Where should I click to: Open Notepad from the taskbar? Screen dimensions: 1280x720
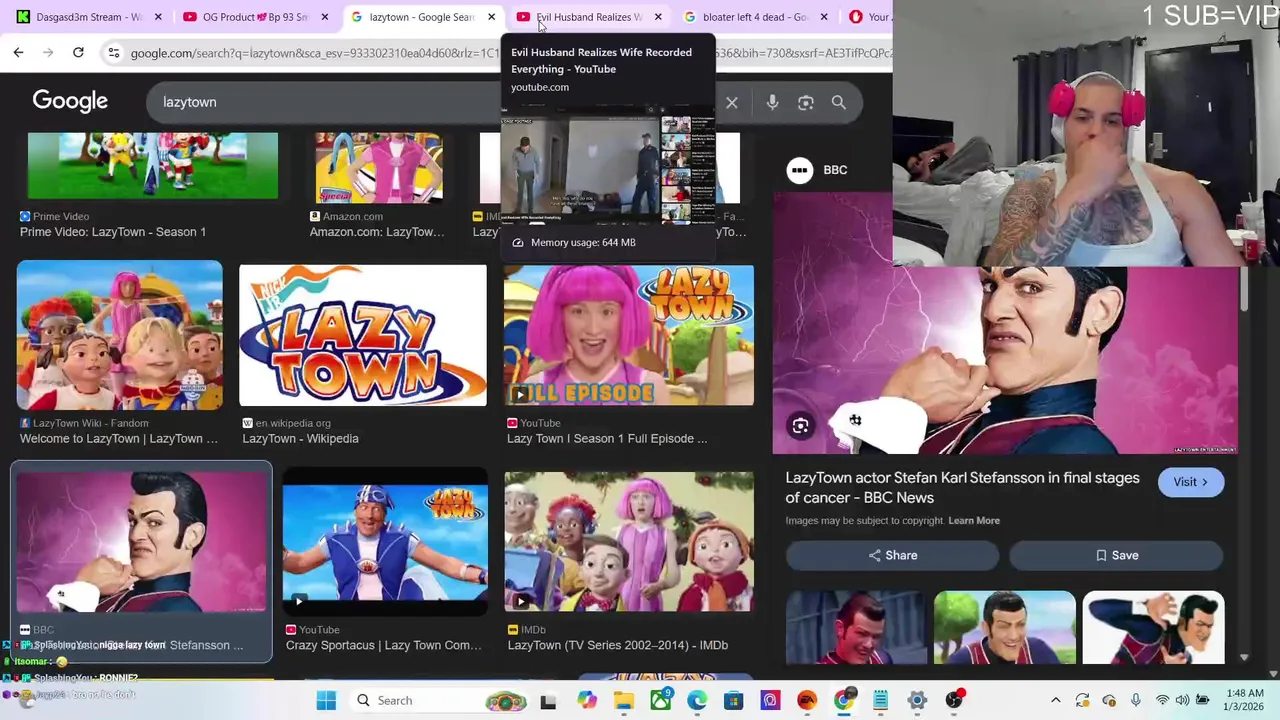[880, 700]
